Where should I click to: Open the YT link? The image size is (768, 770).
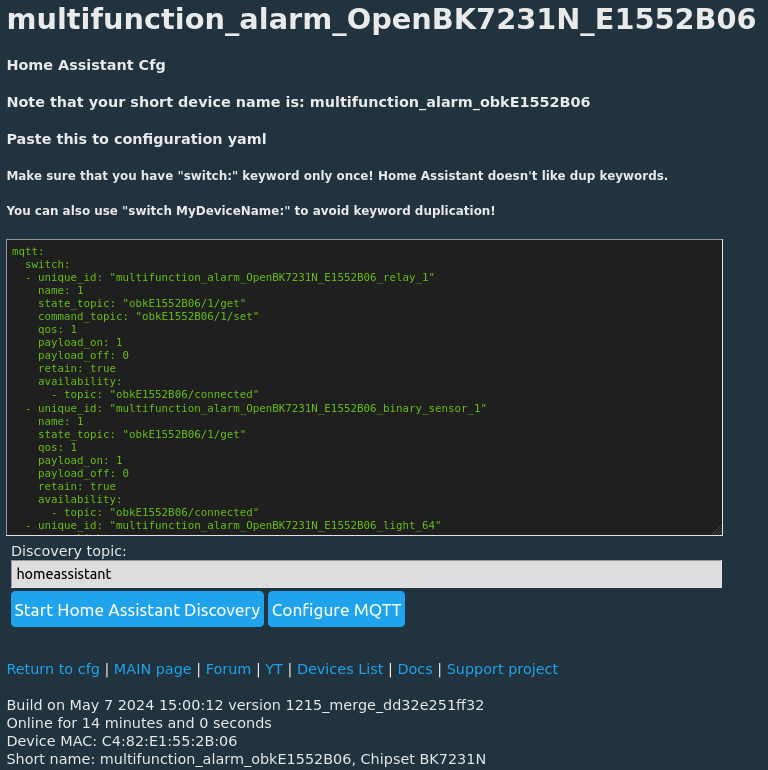274,669
